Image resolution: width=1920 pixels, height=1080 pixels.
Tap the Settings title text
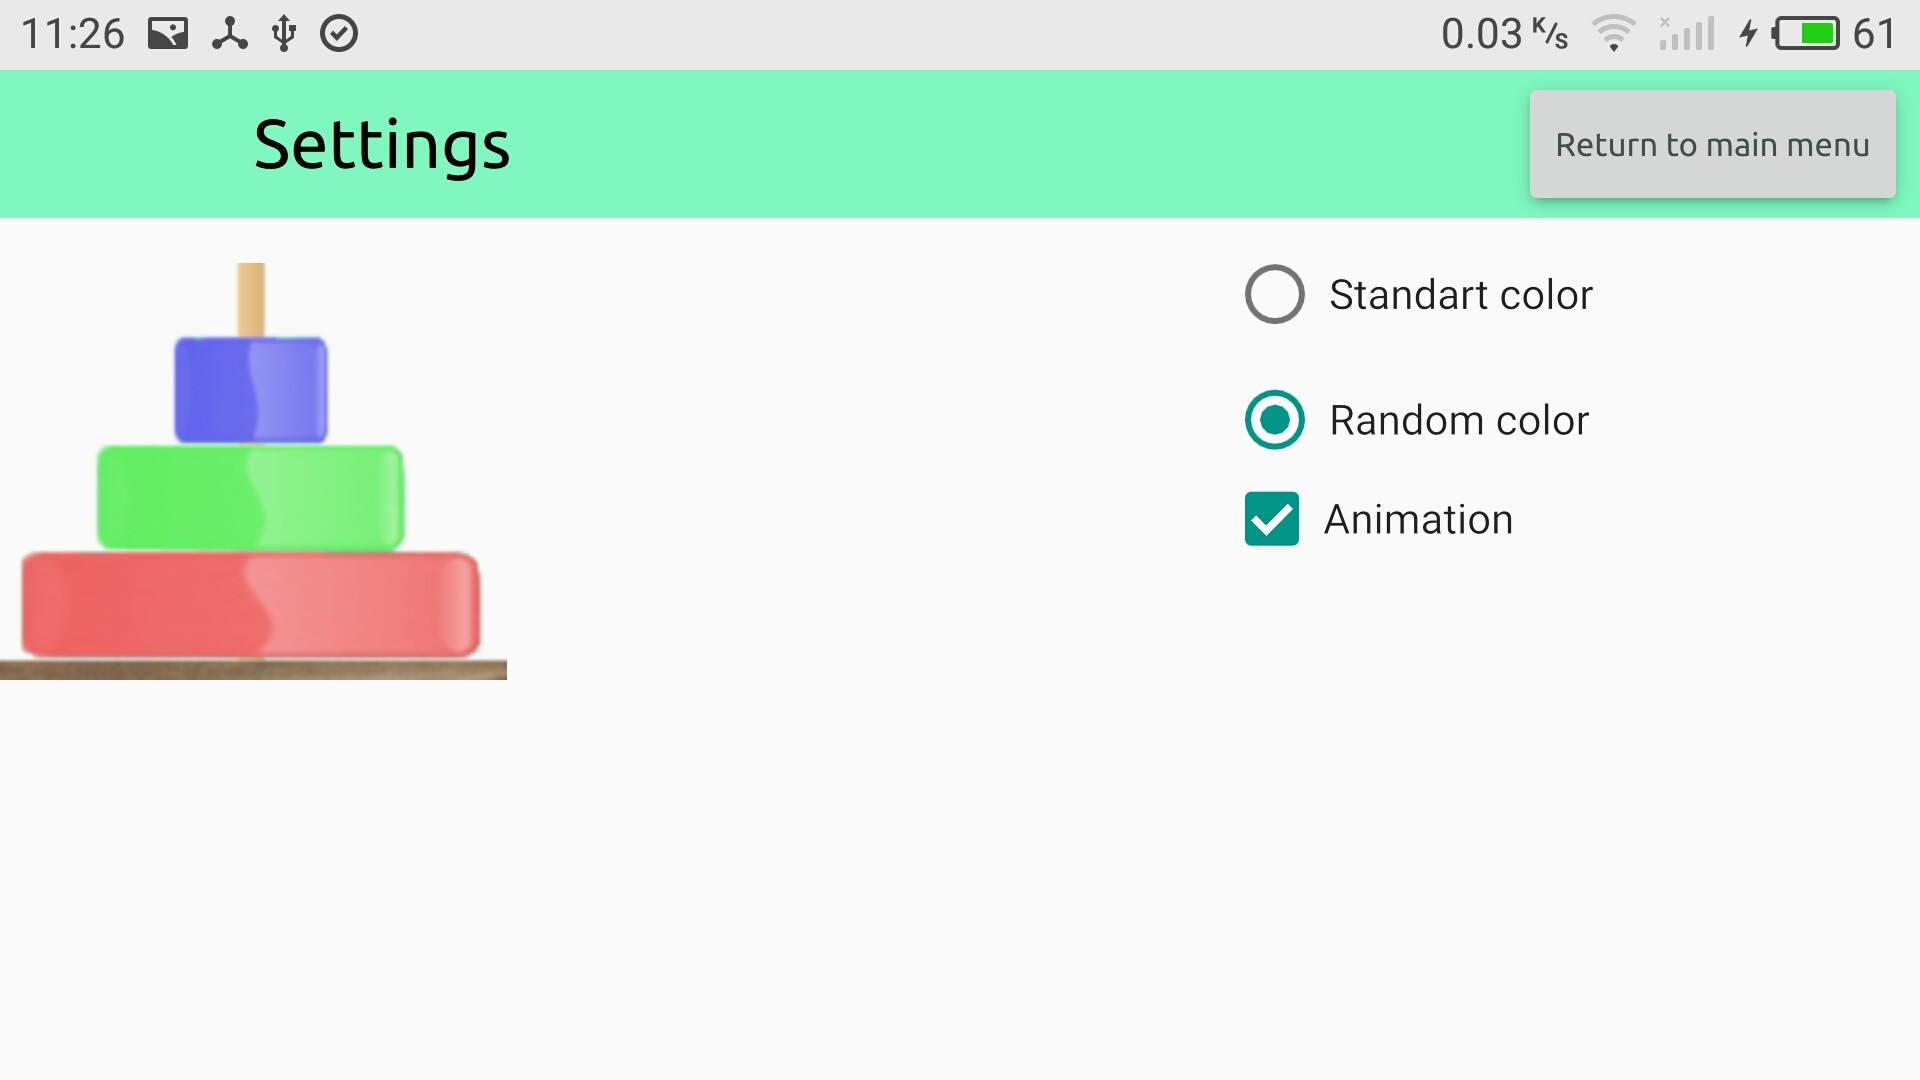pos(381,145)
